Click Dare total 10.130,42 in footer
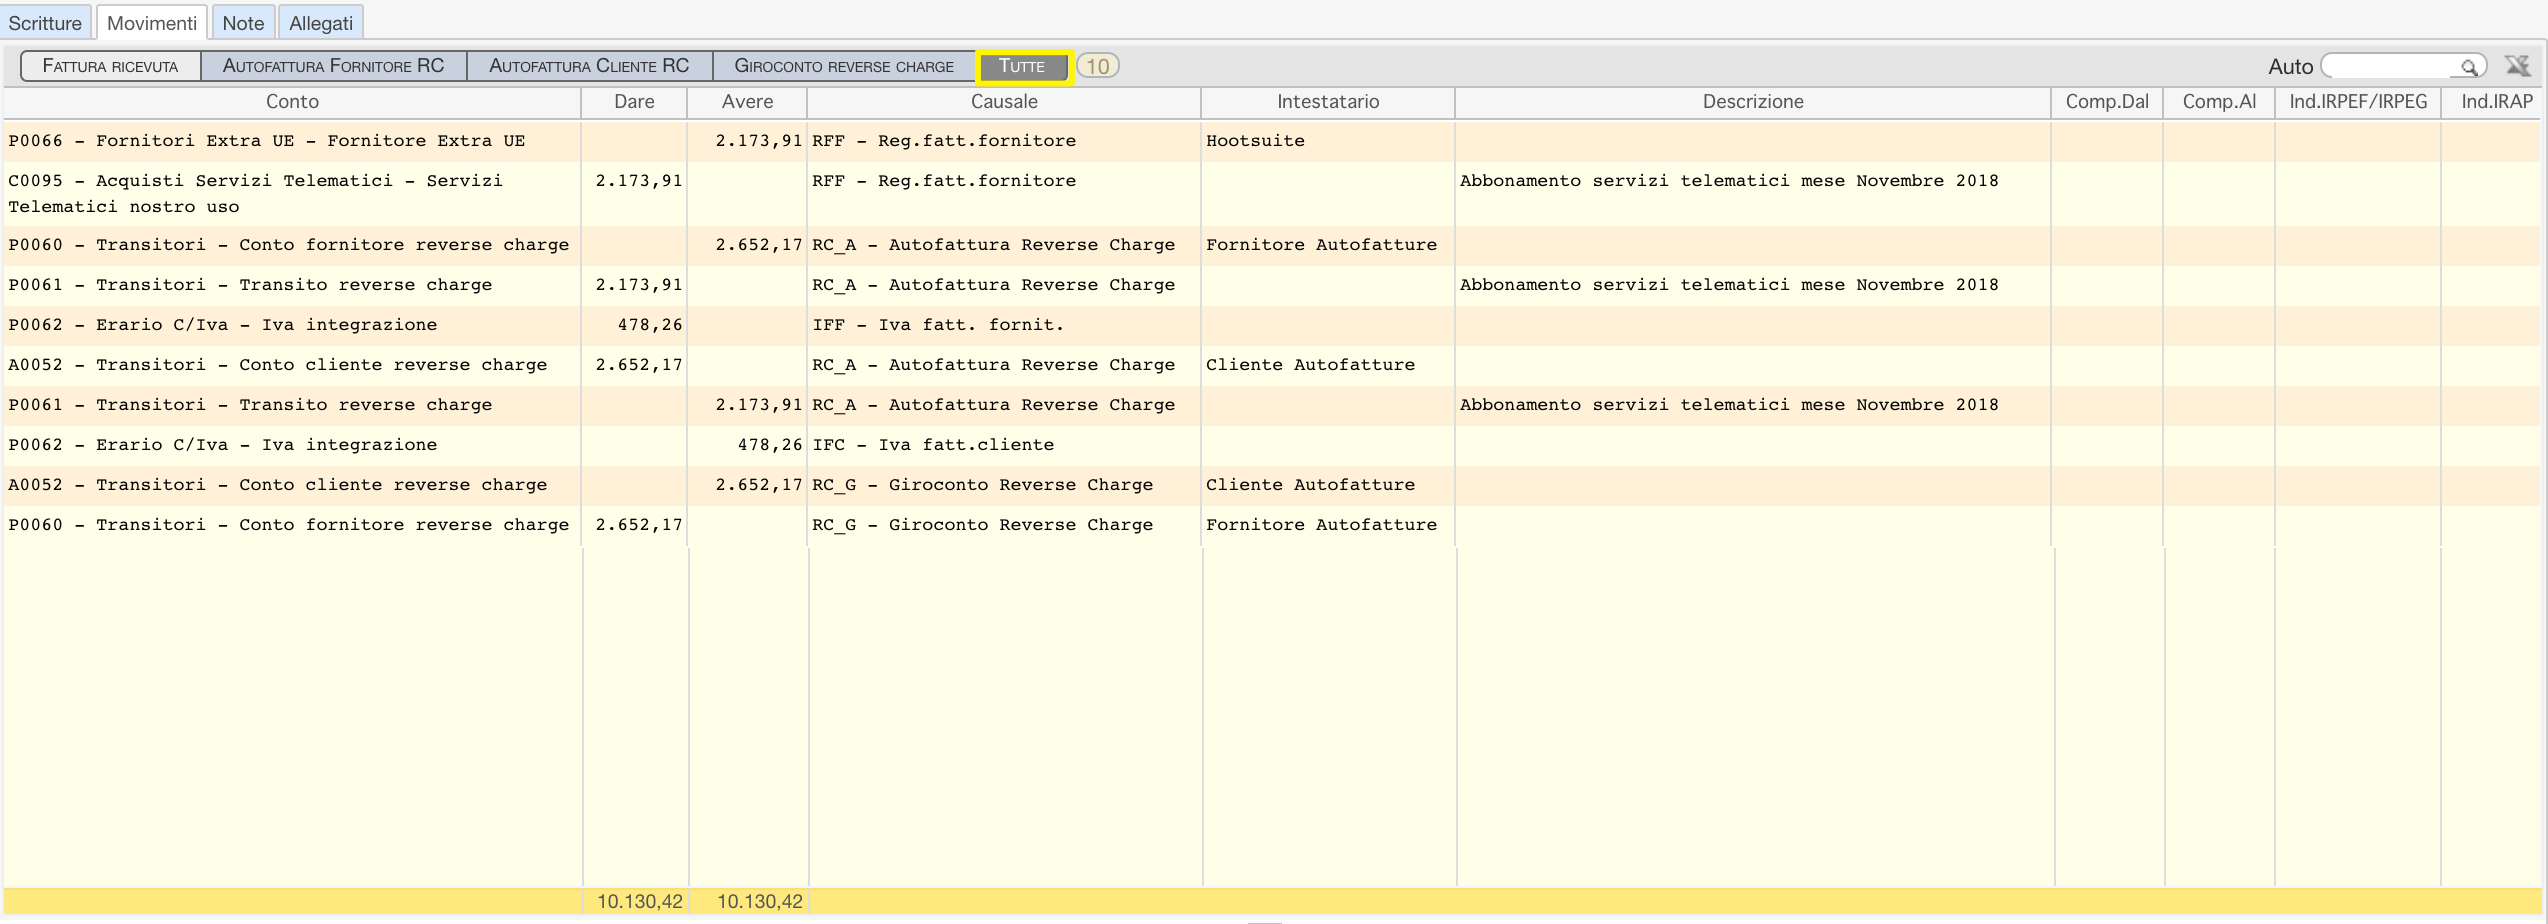Image resolution: width=2548 pixels, height=924 pixels. tap(639, 902)
